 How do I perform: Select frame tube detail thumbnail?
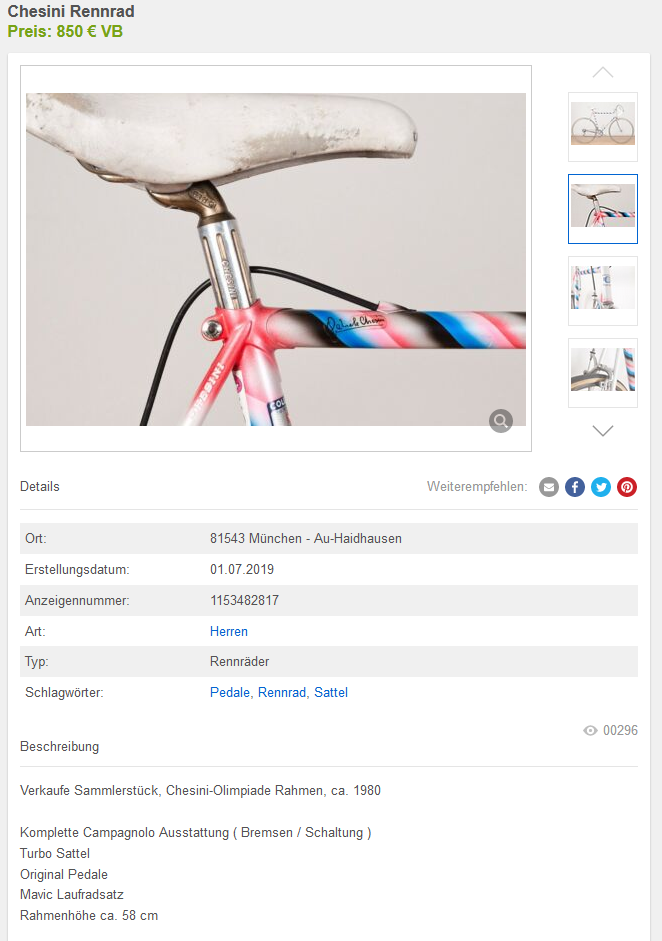point(603,291)
